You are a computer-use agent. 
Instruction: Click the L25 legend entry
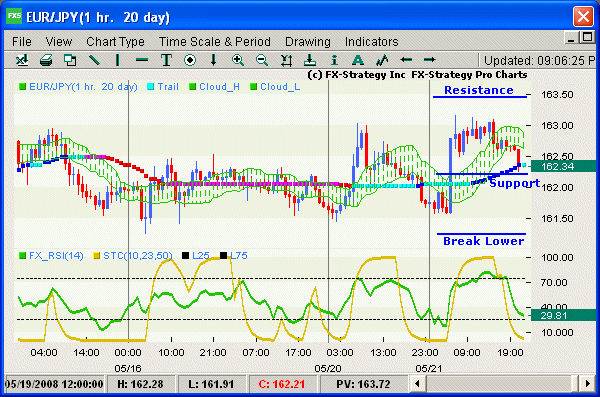click(196, 255)
